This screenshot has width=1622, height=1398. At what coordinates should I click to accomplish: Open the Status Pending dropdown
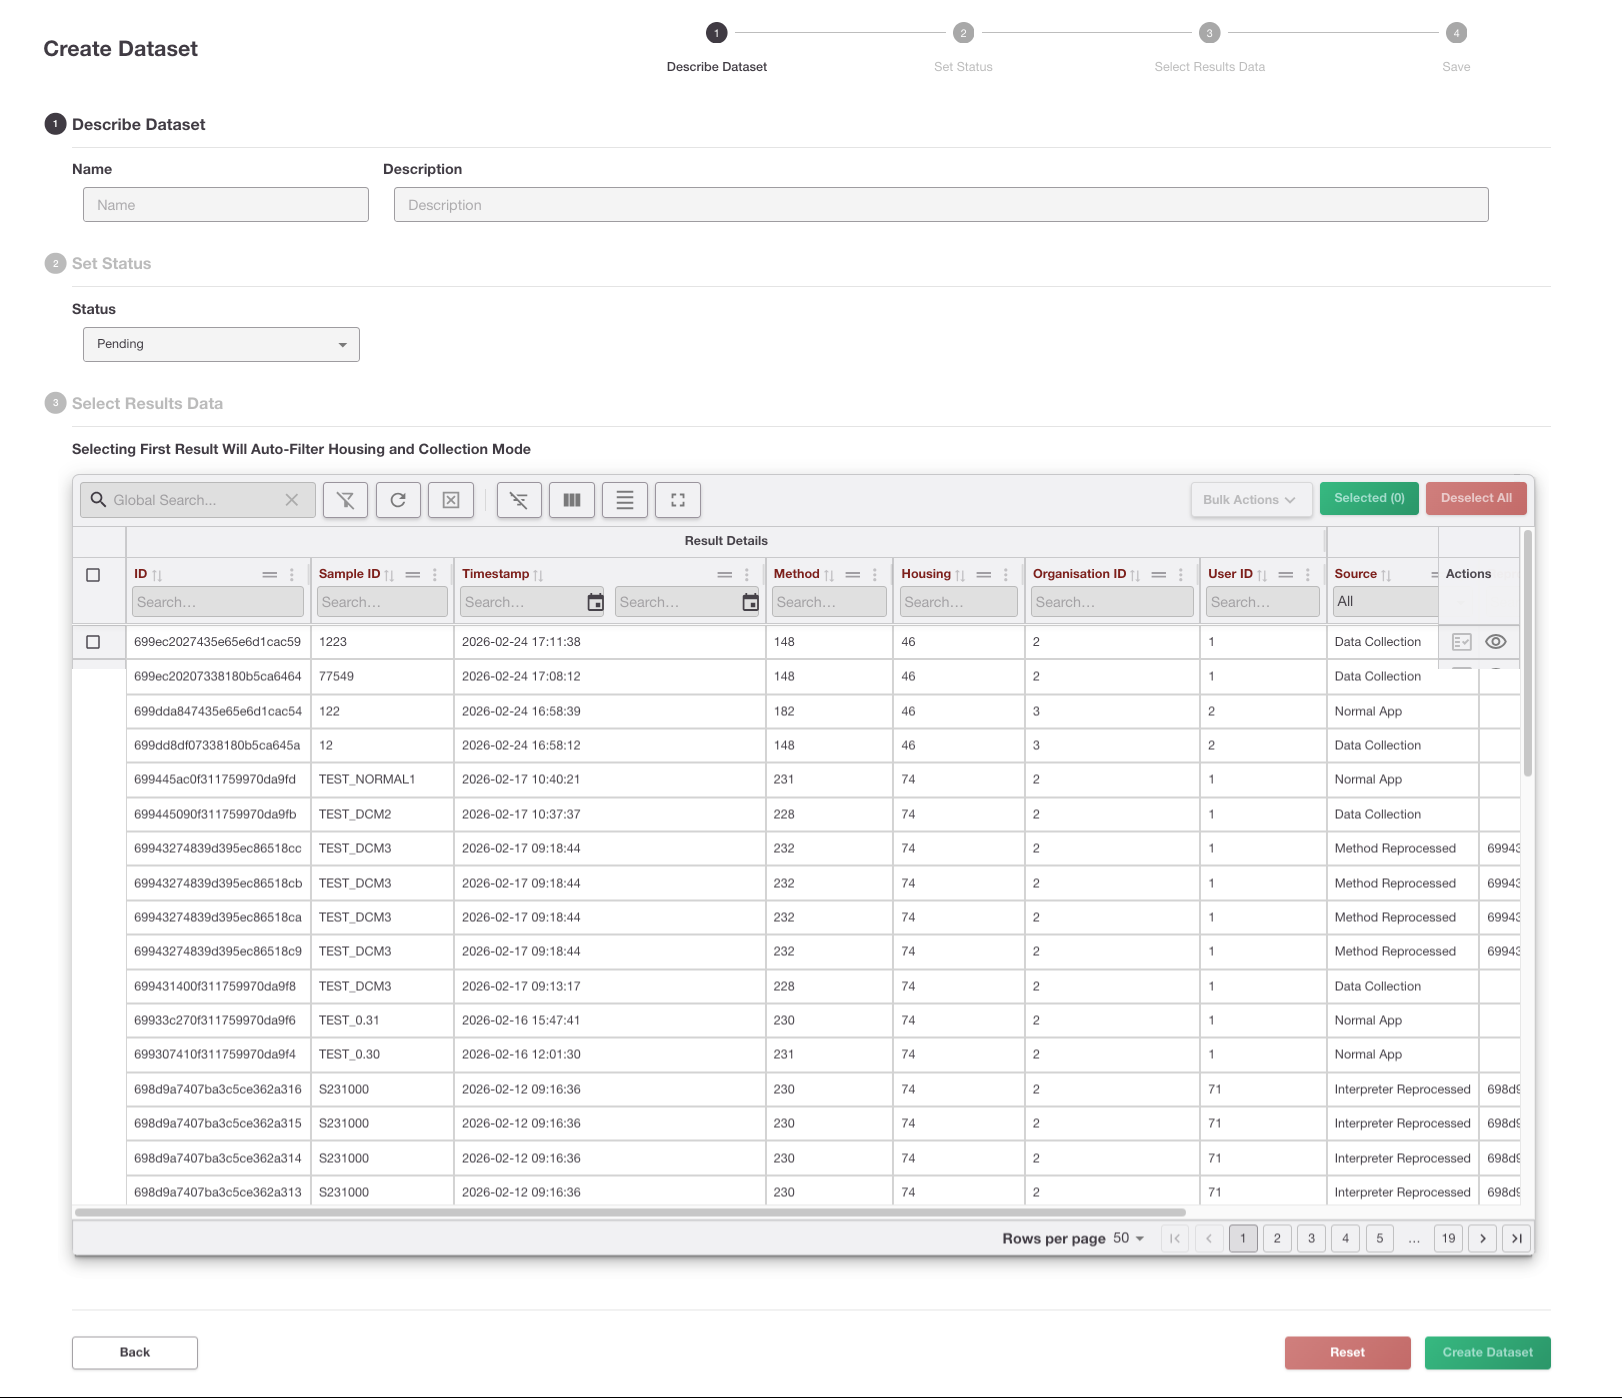coord(221,344)
